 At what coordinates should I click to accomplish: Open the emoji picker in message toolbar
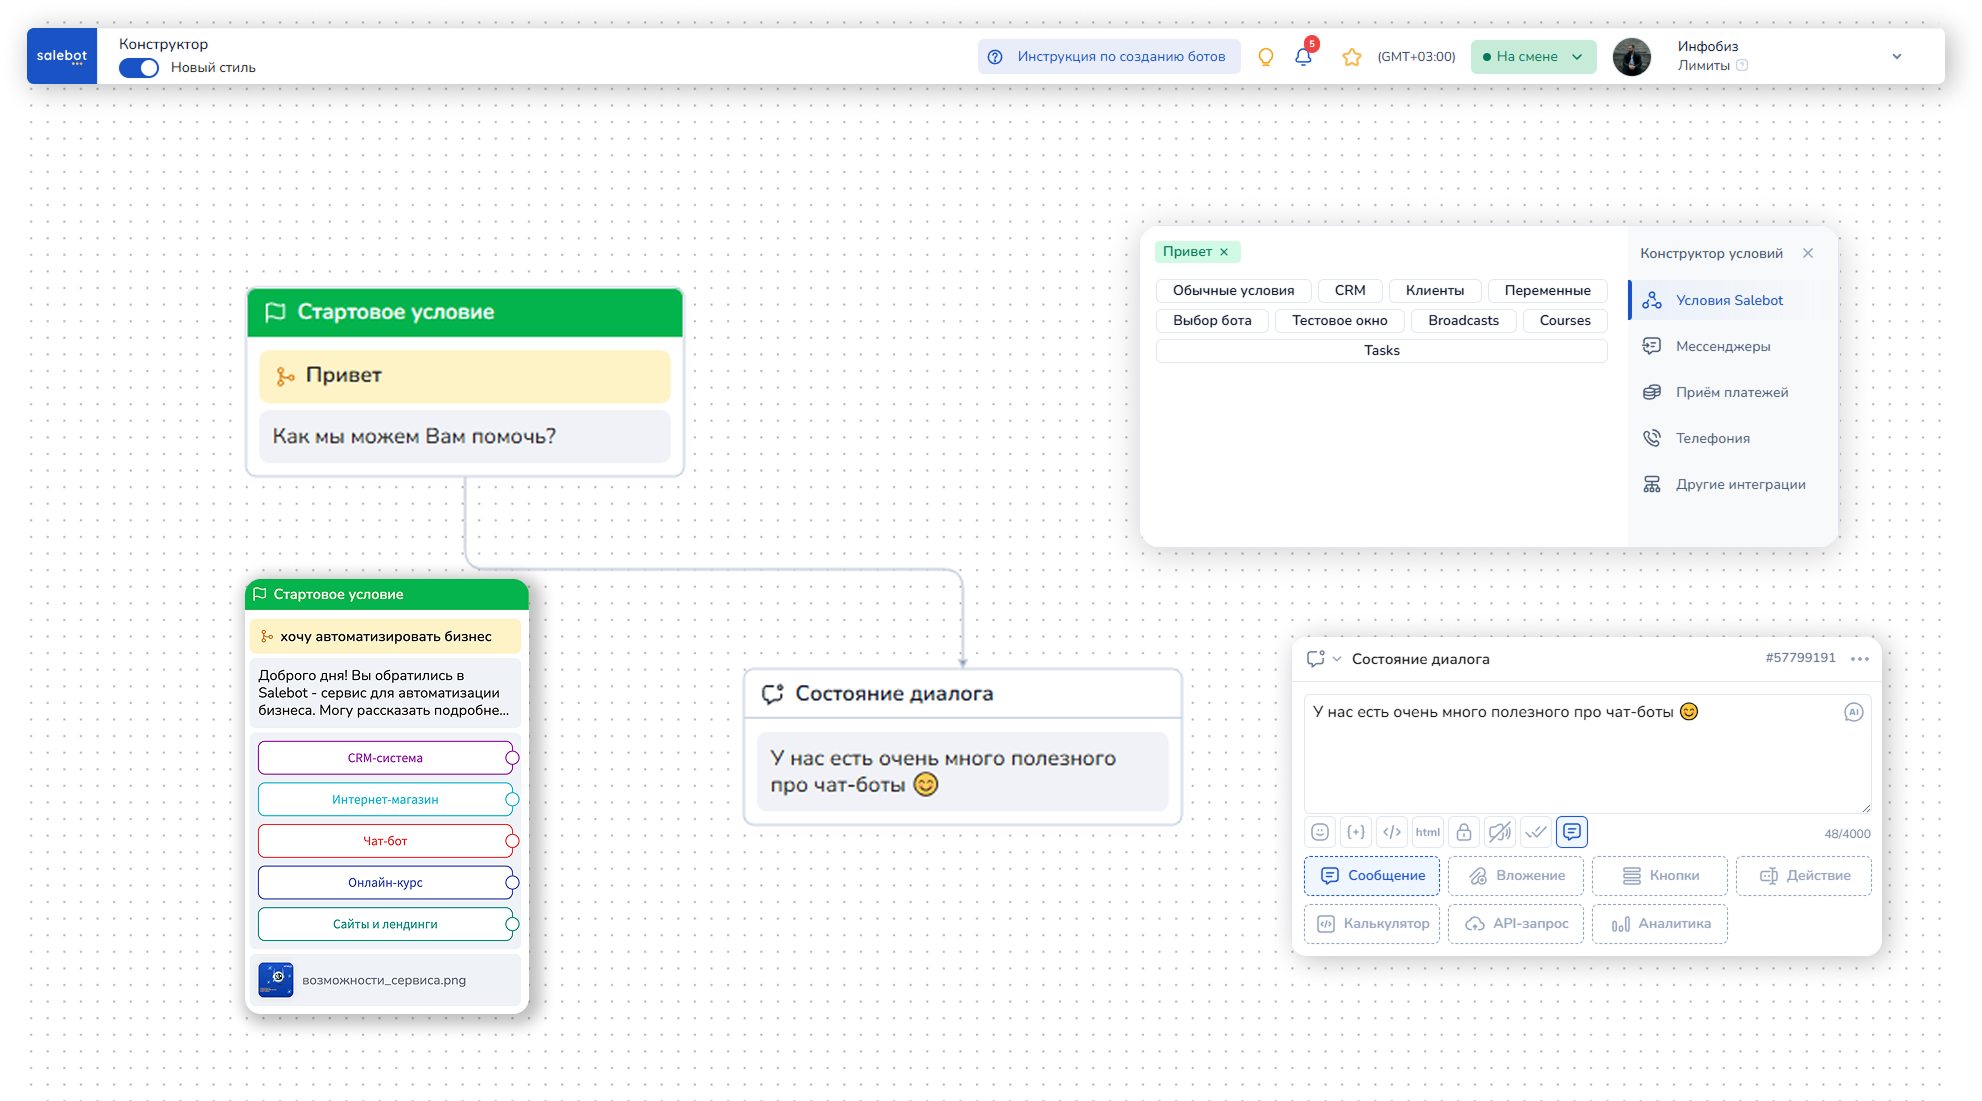(1320, 832)
